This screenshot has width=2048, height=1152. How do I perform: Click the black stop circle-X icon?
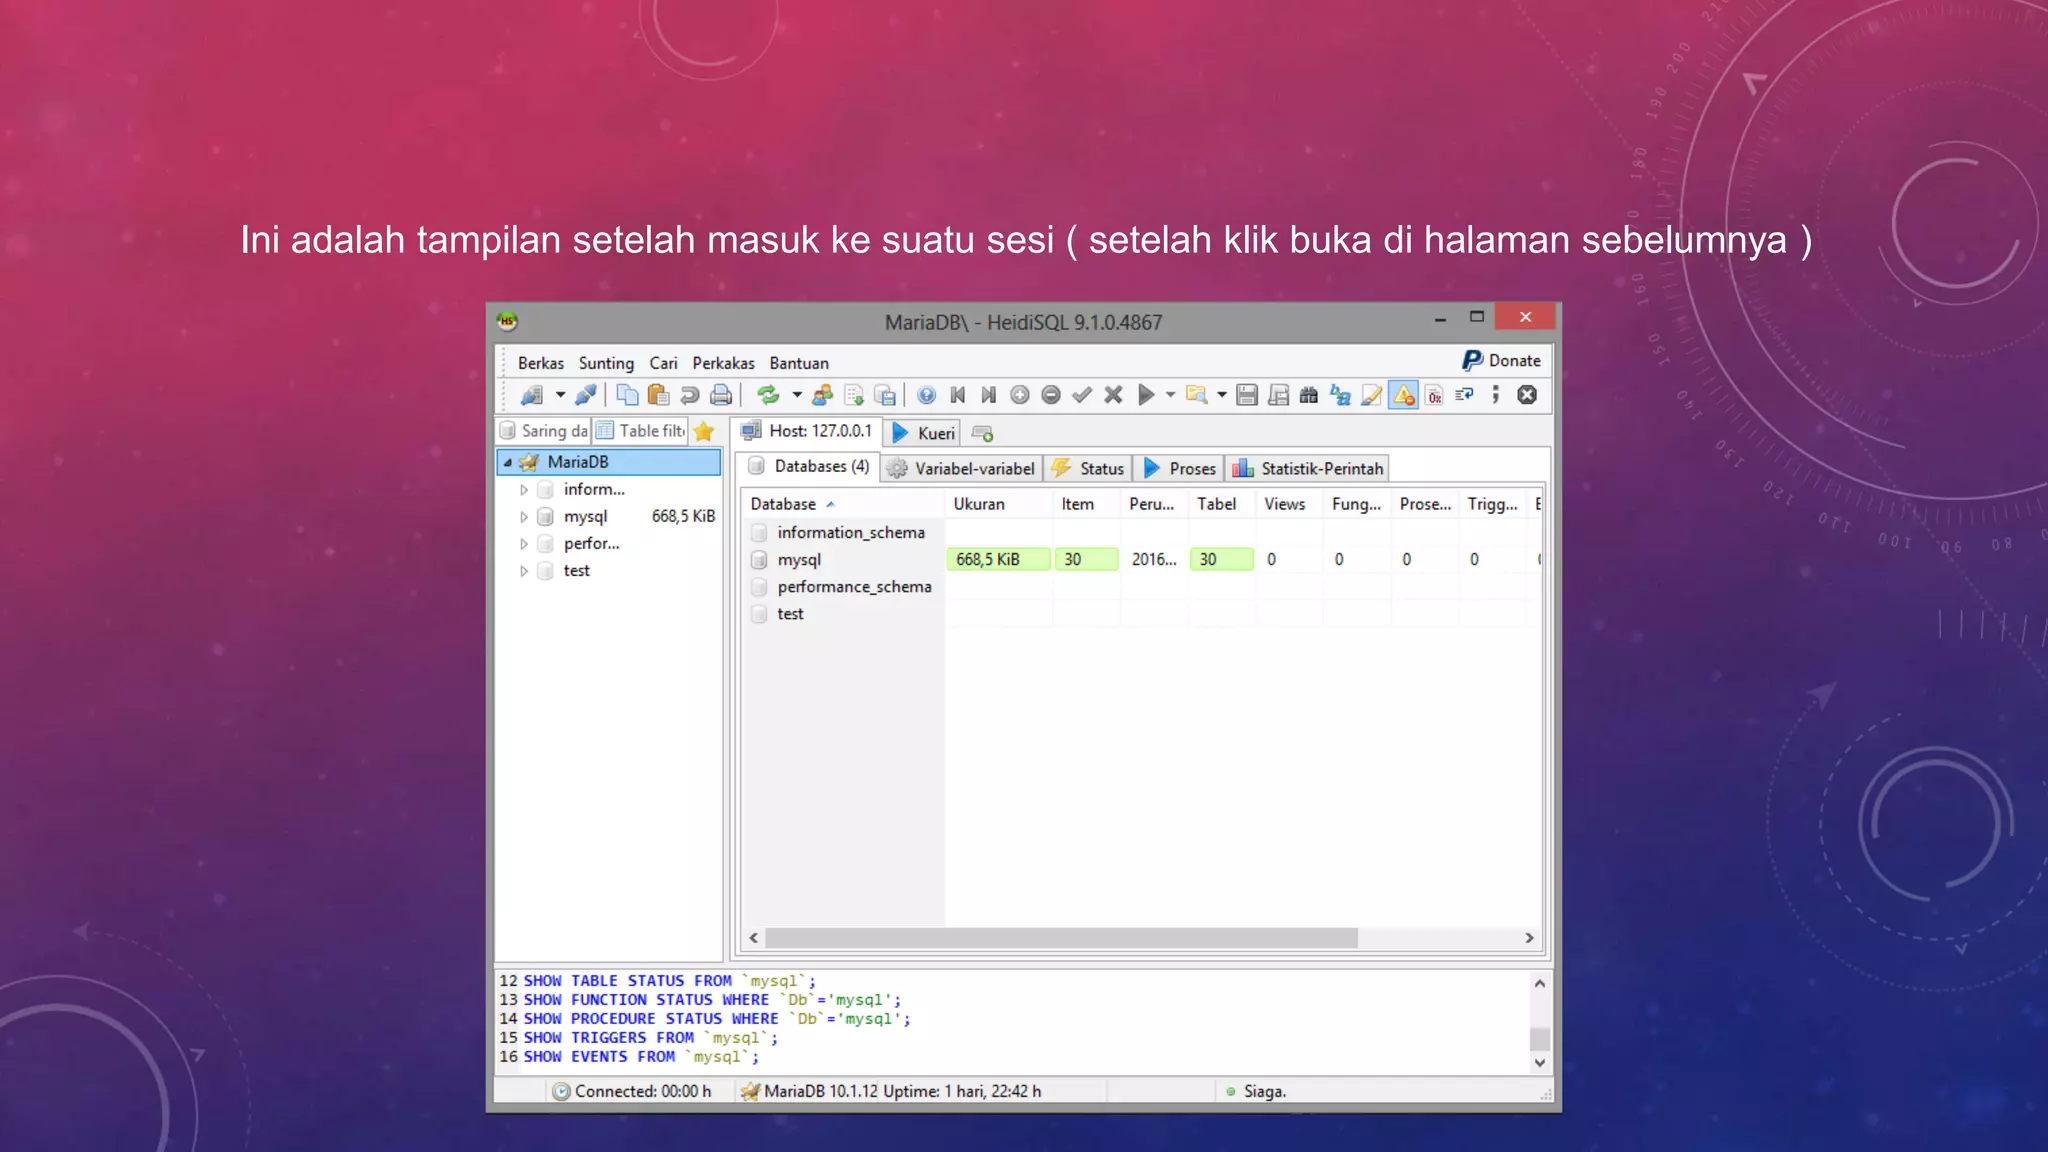pyautogui.click(x=1527, y=395)
